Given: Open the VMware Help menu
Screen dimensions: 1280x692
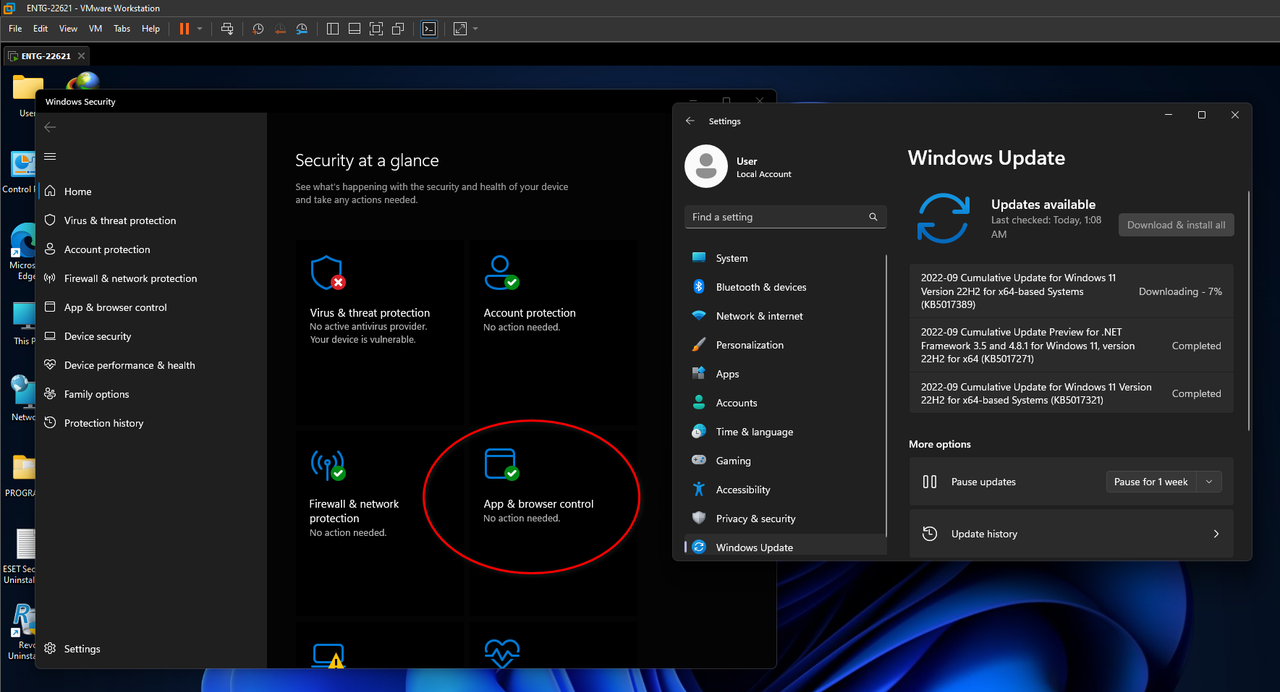Looking at the screenshot, I should pyautogui.click(x=151, y=29).
